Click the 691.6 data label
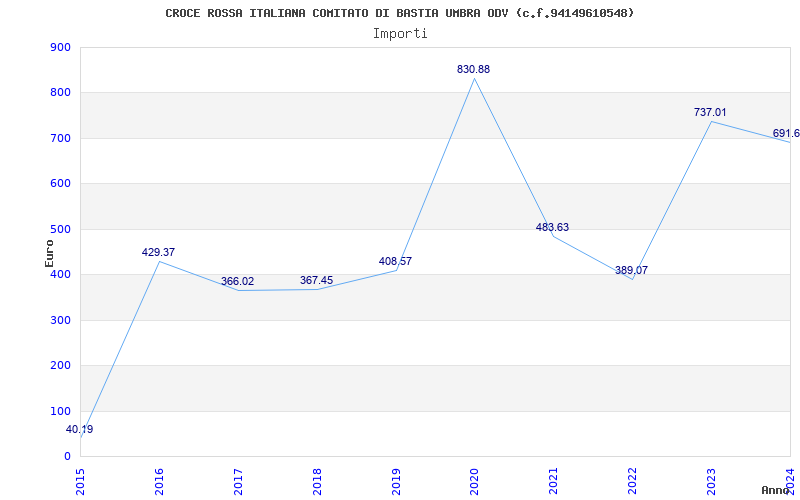Viewport: 800px width, 500px height. pyautogui.click(x=786, y=134)
